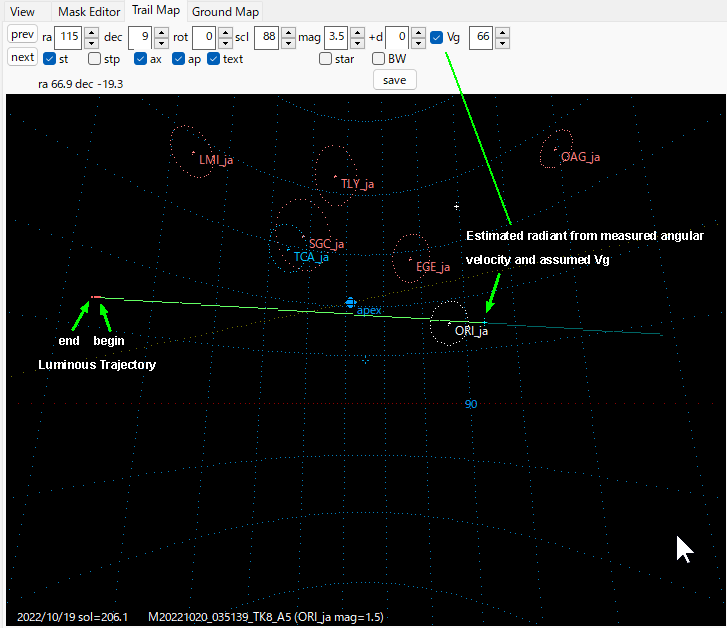Increase the Vg velocity value using up arrow
This screenshot has height=628, width=727.
pyautogui.click(x=502, y=33)
